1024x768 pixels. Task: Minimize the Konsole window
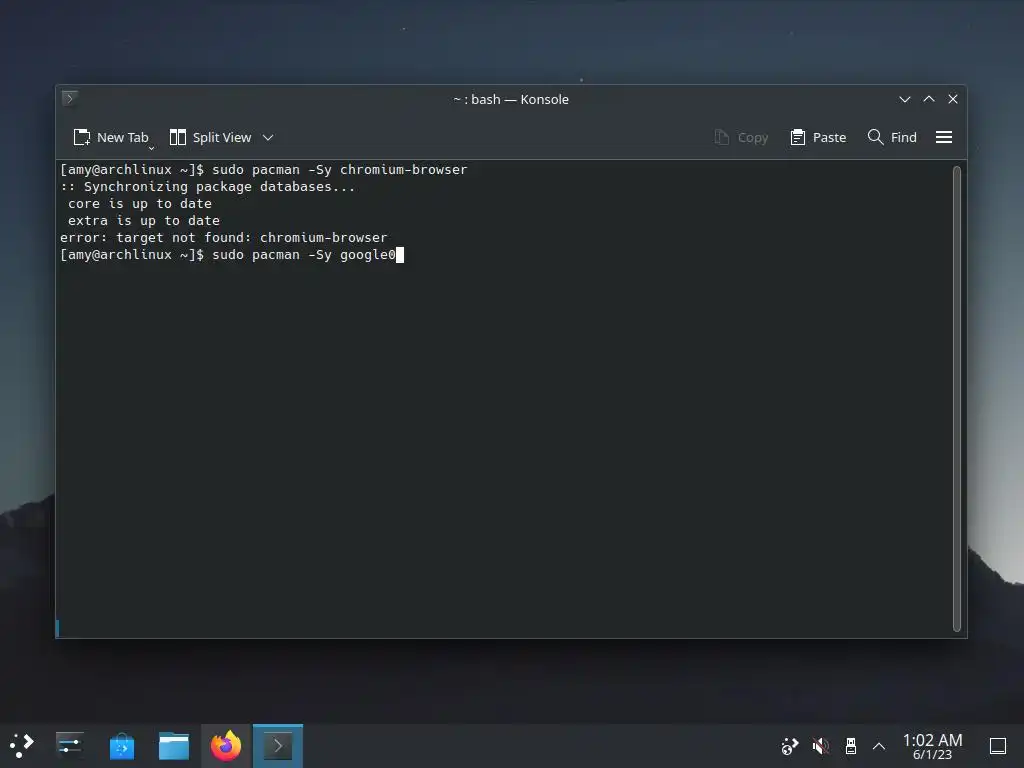tap(904, 99)
